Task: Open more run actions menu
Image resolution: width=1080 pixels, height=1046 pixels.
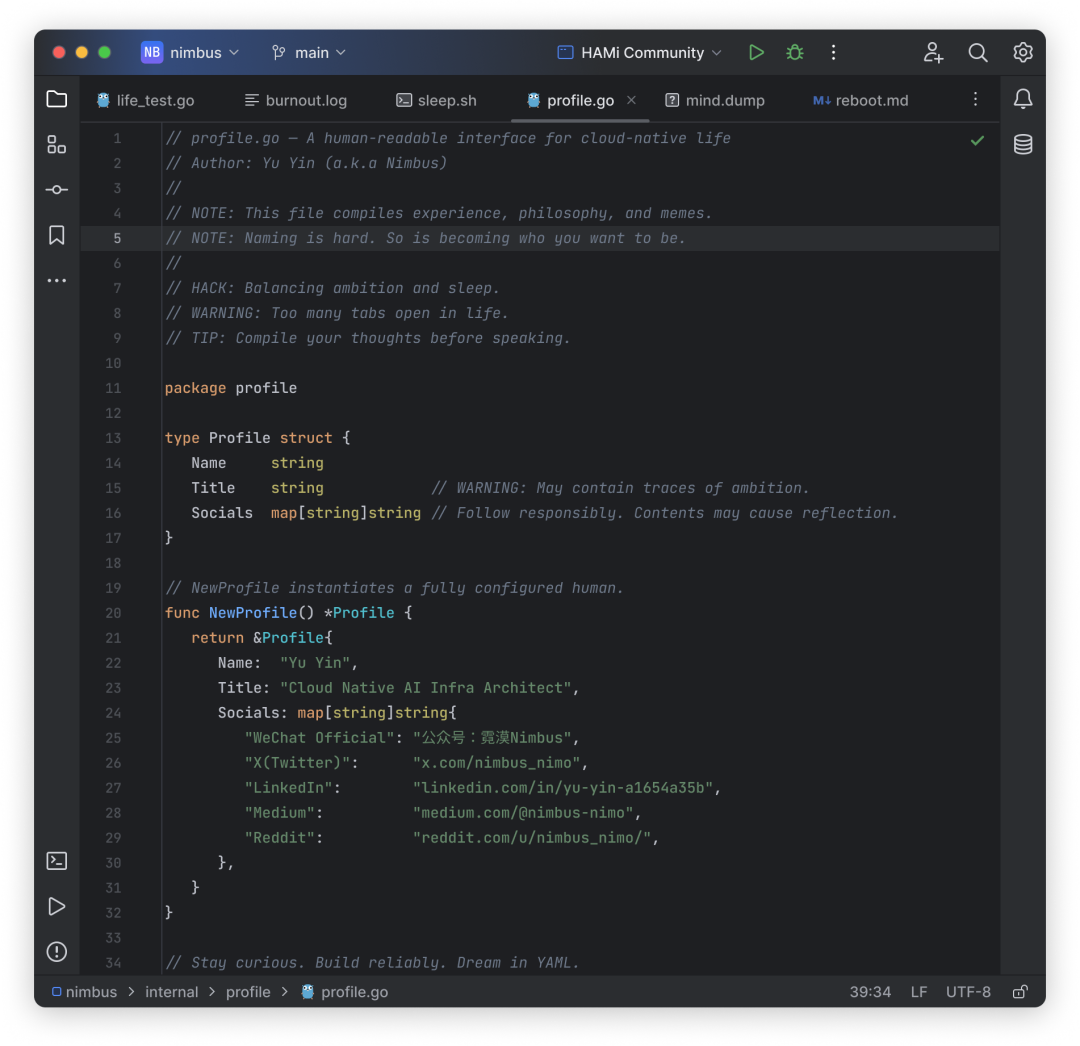Action: point(833,52)
